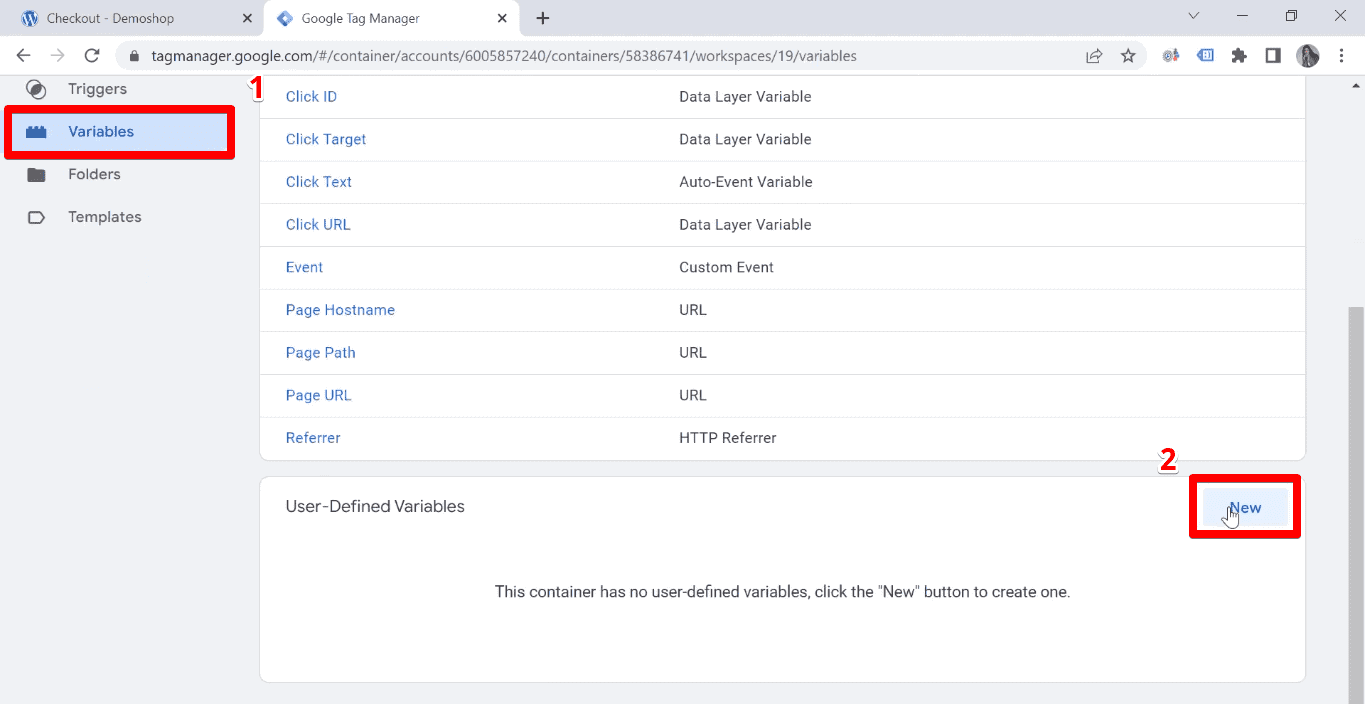Click the browser back arrow

point(22,56)
